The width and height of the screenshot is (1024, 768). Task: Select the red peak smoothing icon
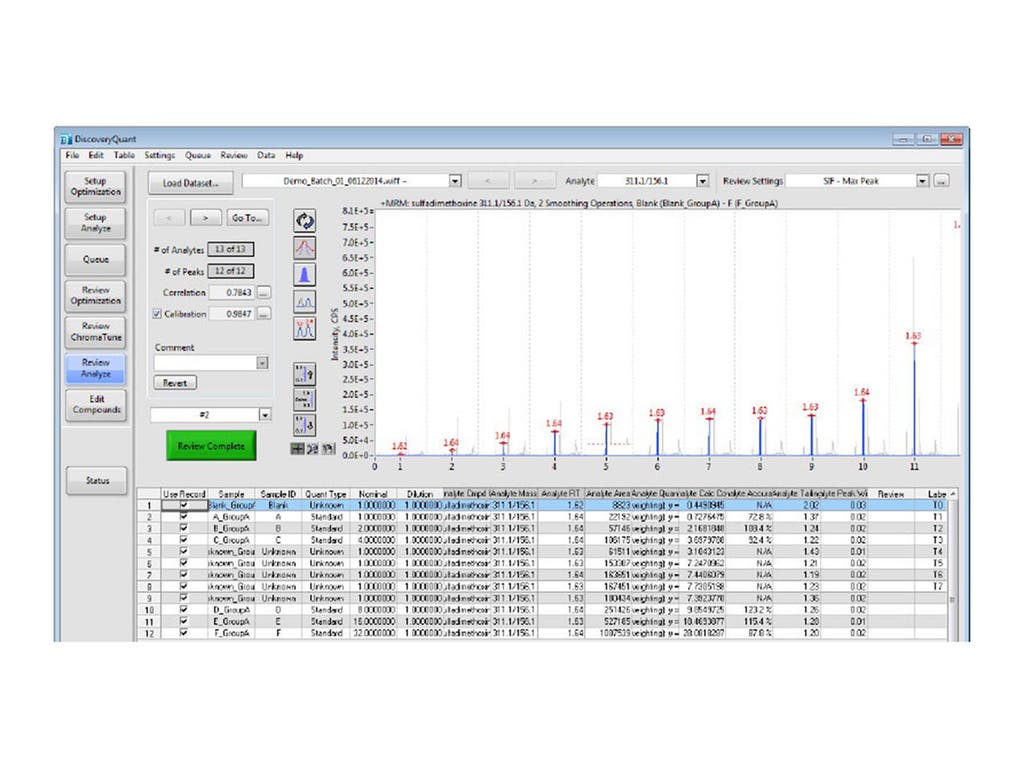[305, 247]
